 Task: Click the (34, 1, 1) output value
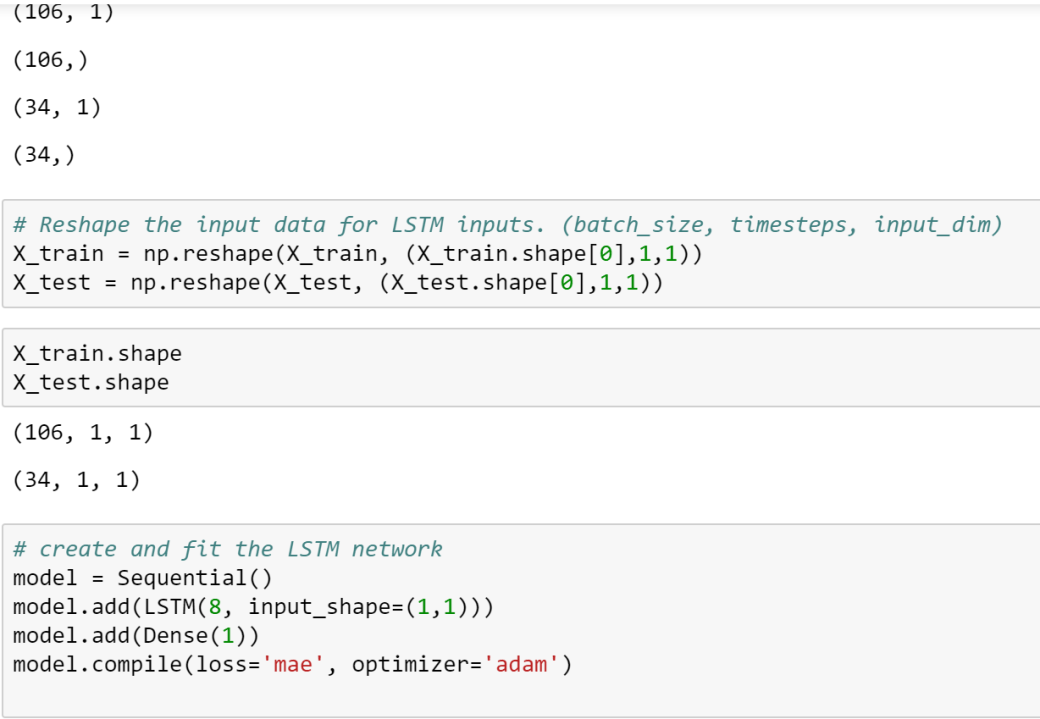click(76, 480)
